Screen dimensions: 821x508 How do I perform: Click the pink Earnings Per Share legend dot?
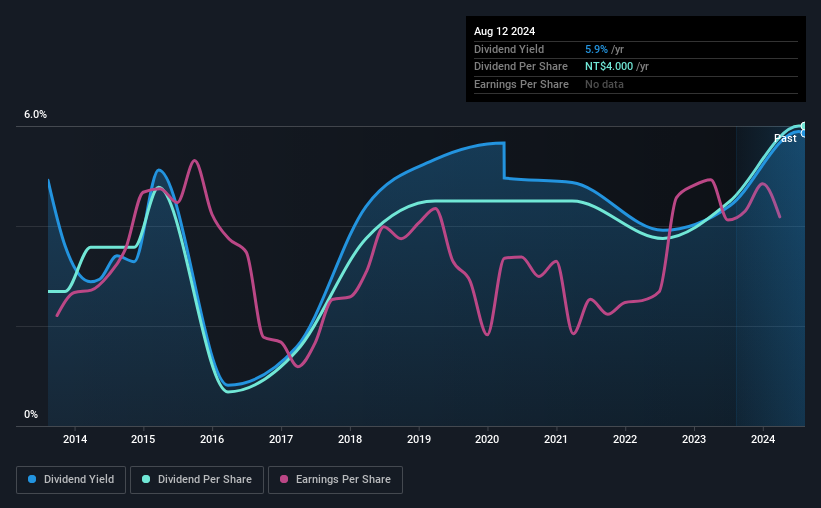click(x=284, y=479)
